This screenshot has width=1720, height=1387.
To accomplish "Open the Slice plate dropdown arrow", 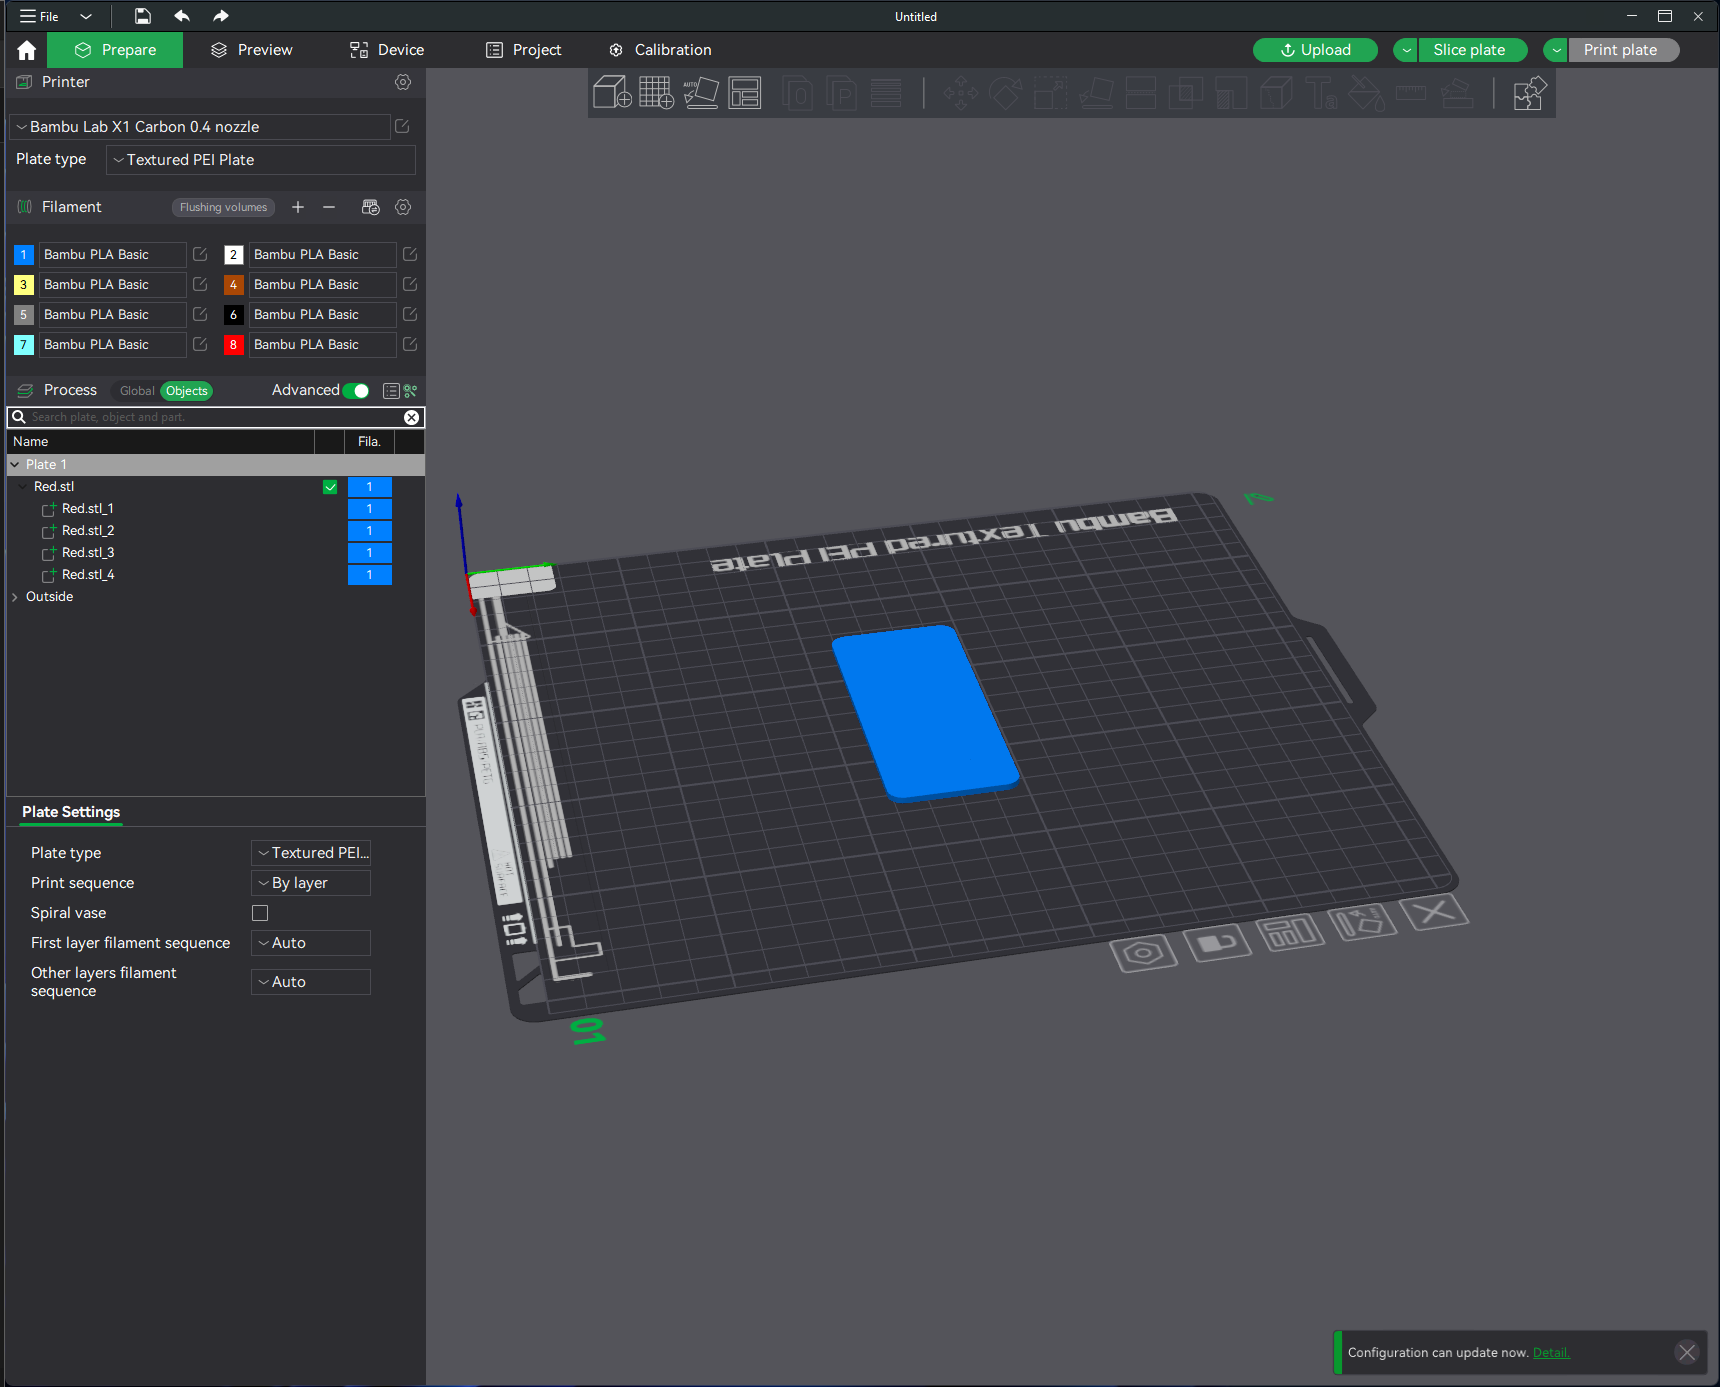I will click(x=1406, y=50).
